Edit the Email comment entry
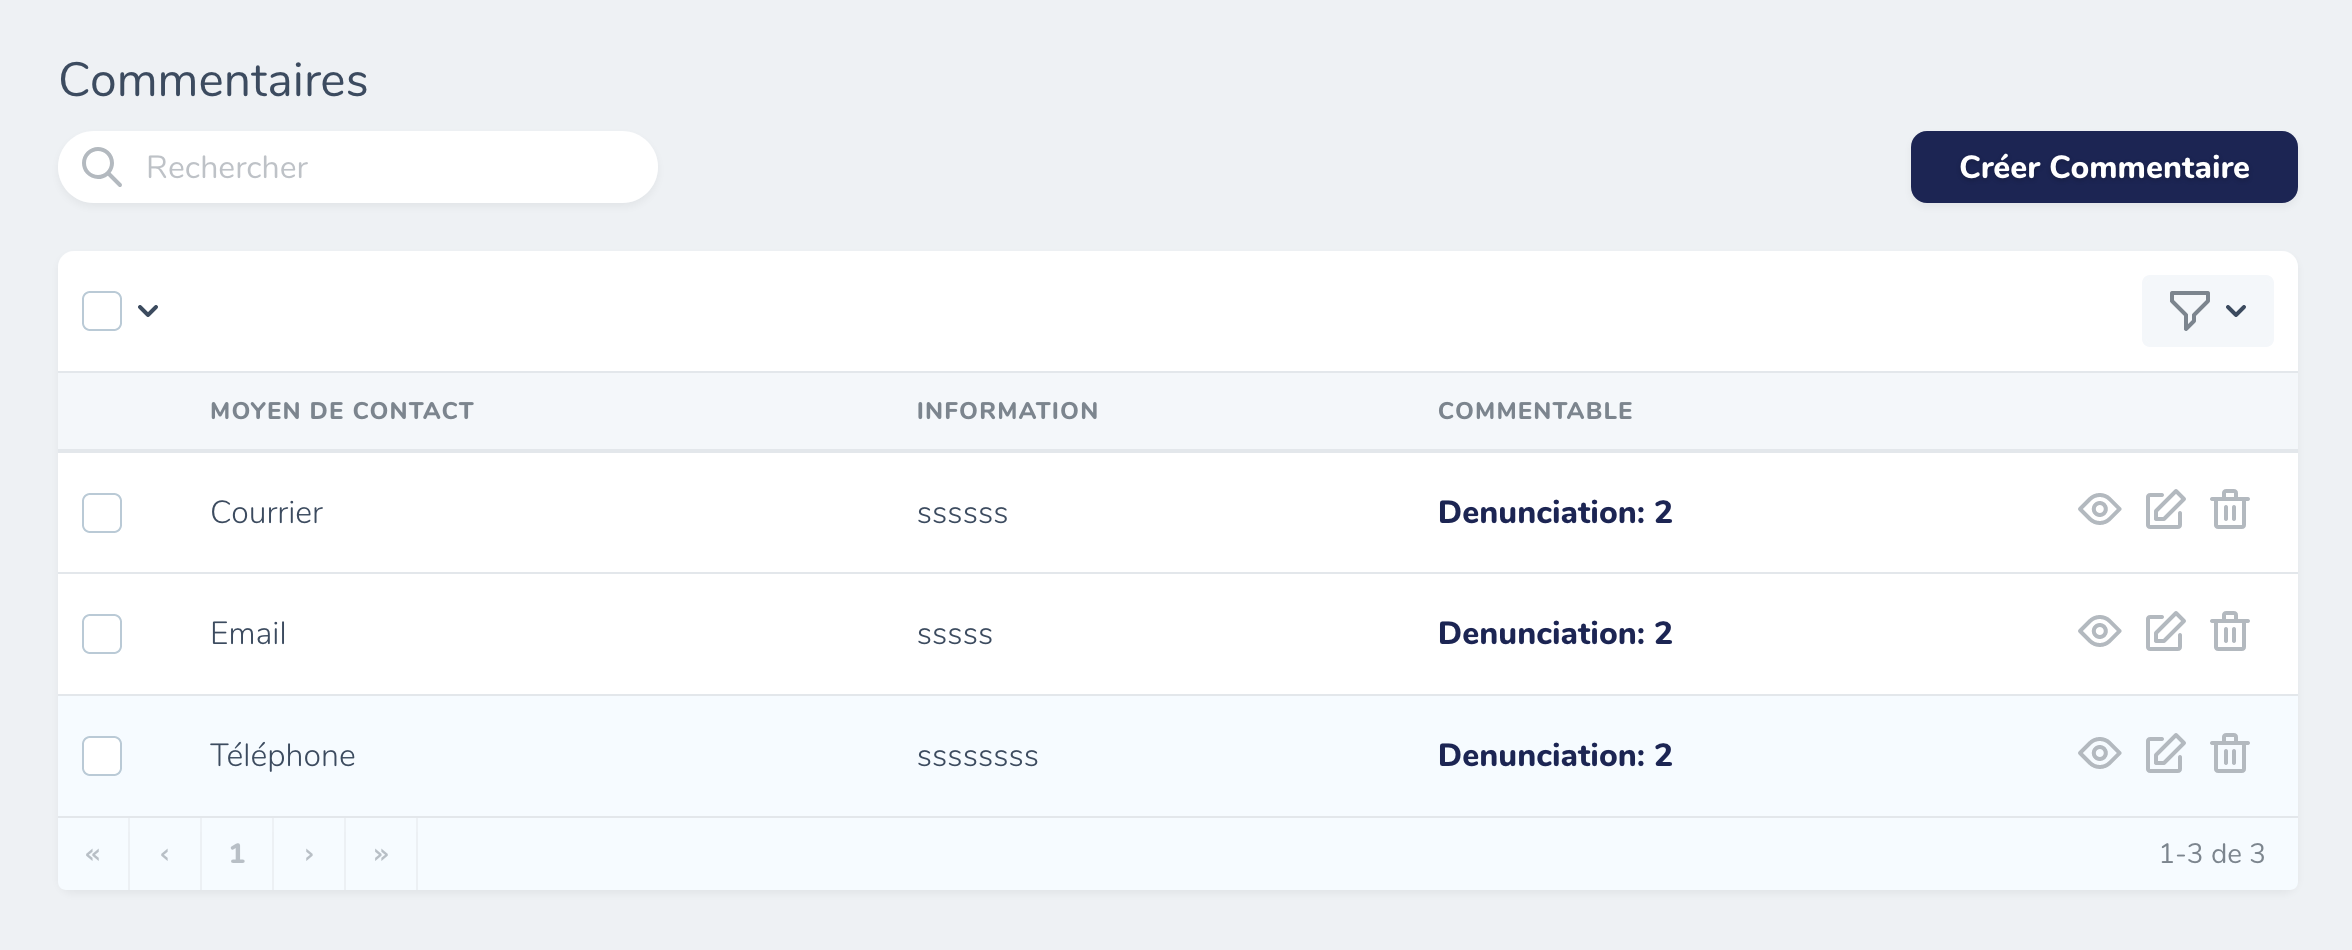2352x950 pixels. coord(2165,632)
